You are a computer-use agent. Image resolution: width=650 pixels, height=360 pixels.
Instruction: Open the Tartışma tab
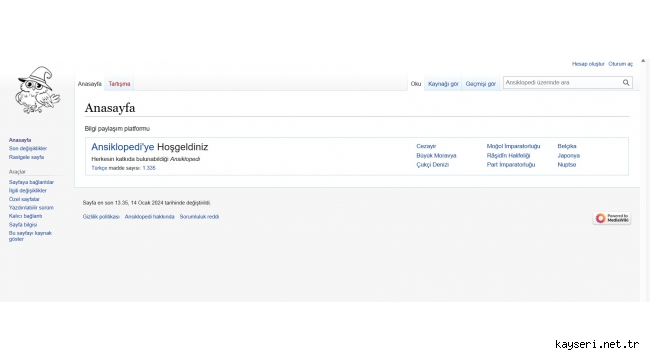[x=119, y=84]
